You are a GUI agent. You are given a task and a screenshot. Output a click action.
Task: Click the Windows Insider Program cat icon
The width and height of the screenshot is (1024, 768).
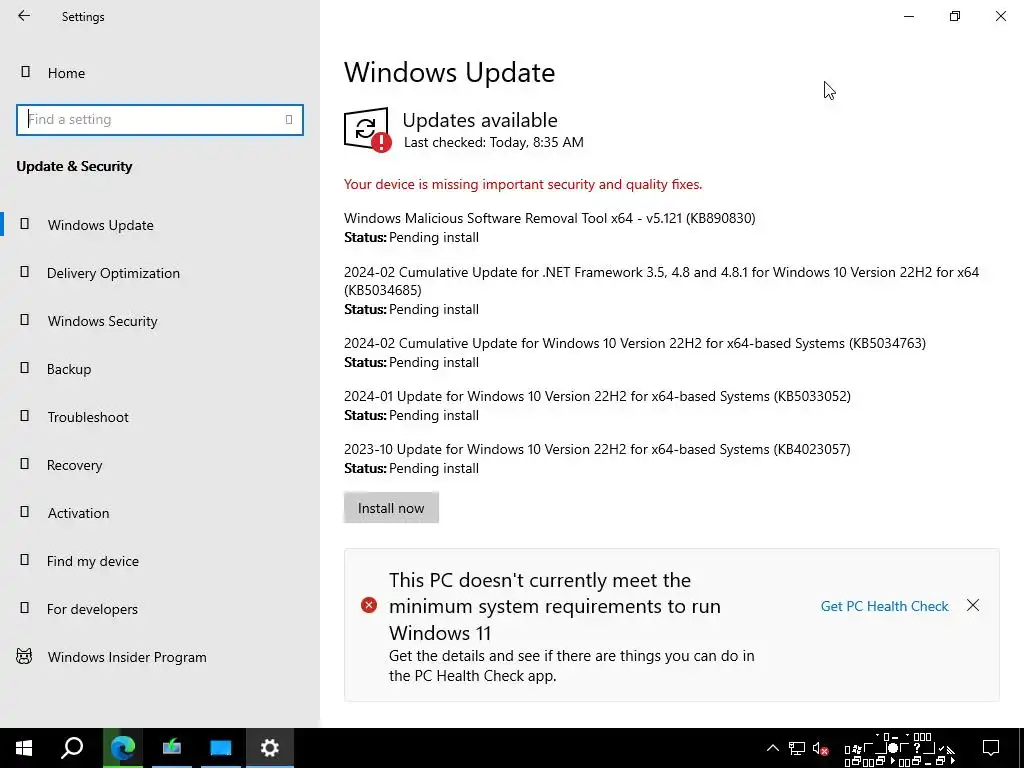coord(24,656)
